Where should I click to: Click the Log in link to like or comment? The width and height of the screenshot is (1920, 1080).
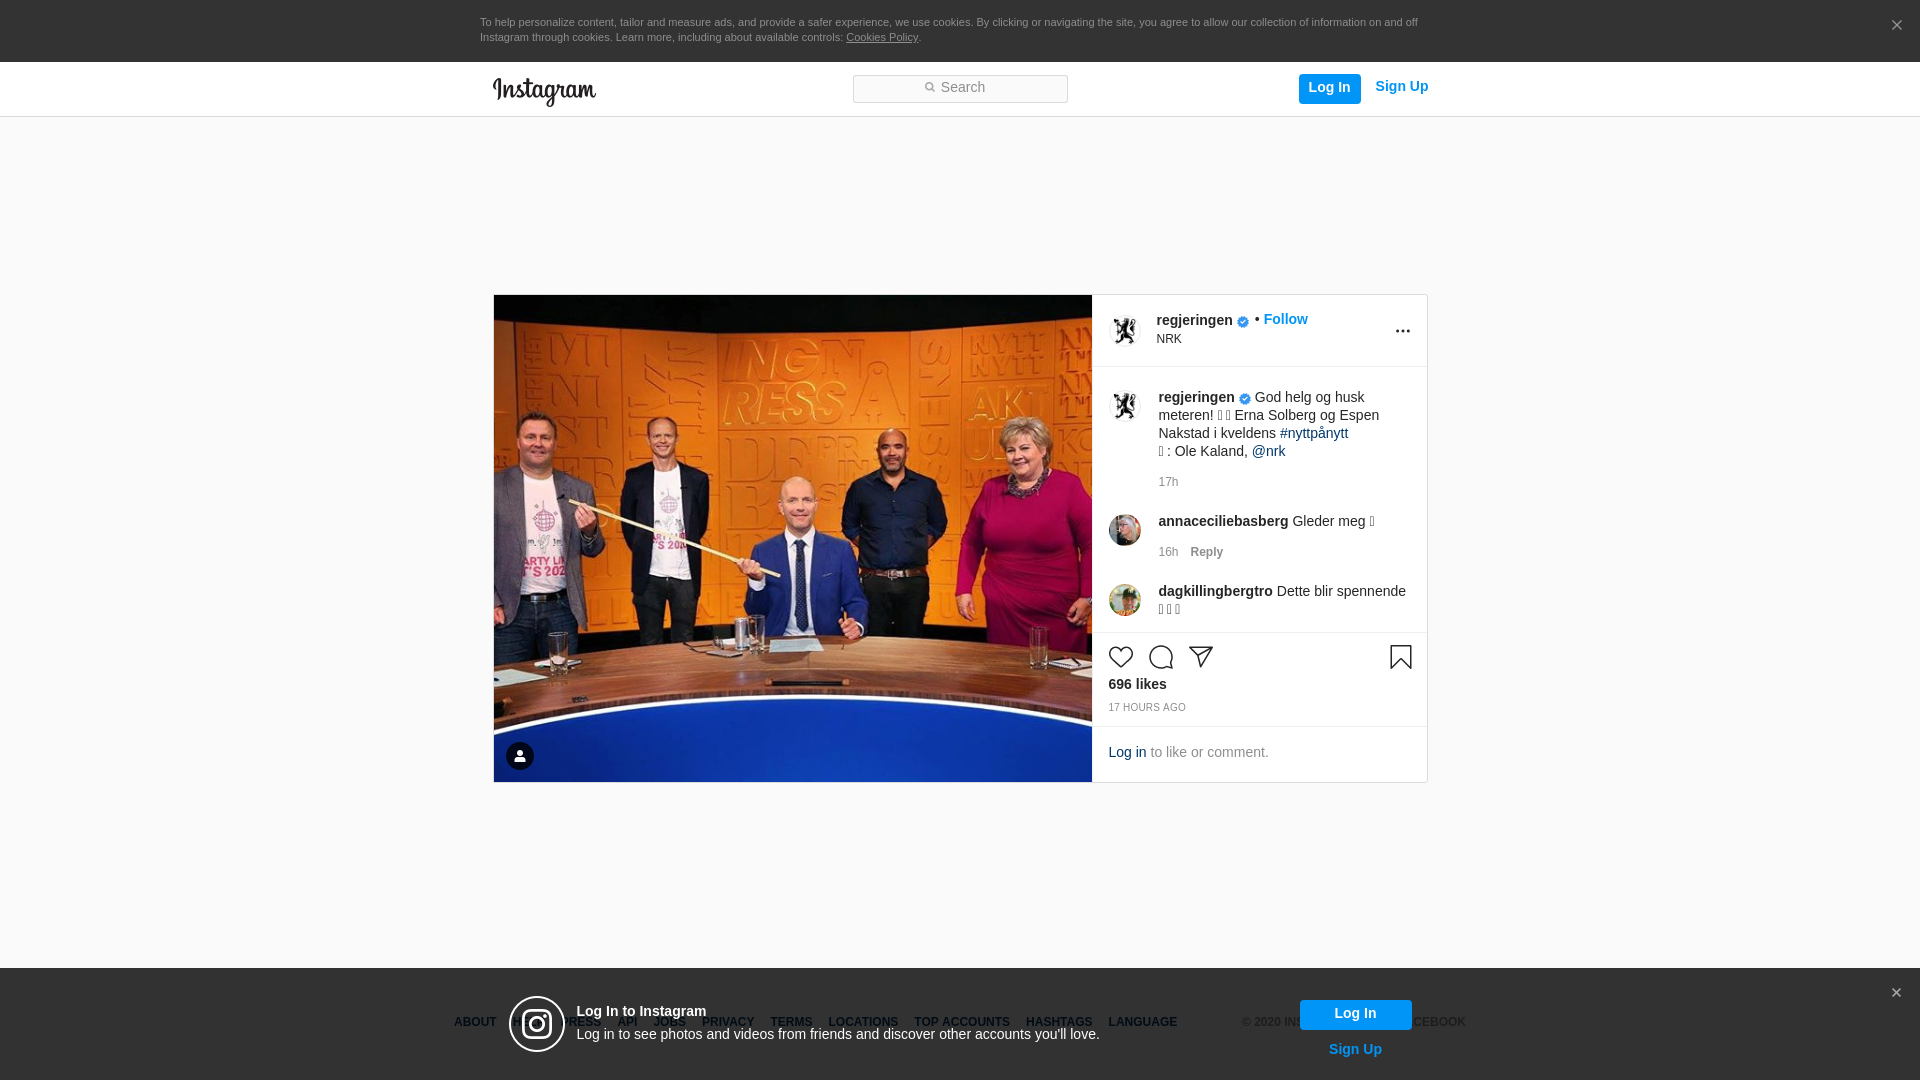pos(1127,753)
